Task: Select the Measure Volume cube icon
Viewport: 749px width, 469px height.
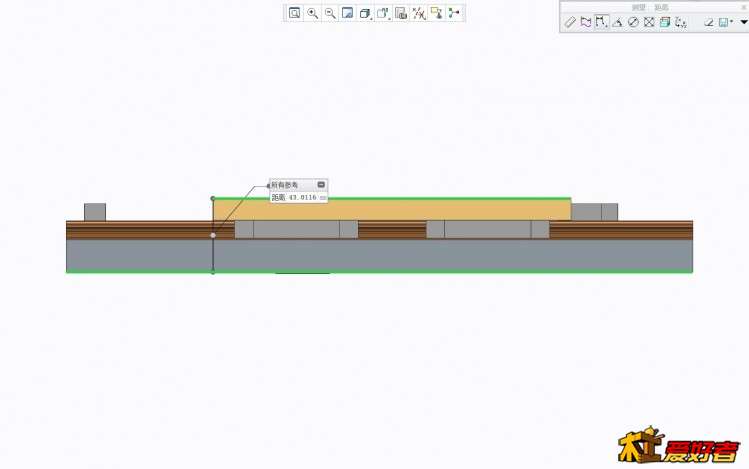Action: coord(665,22)
